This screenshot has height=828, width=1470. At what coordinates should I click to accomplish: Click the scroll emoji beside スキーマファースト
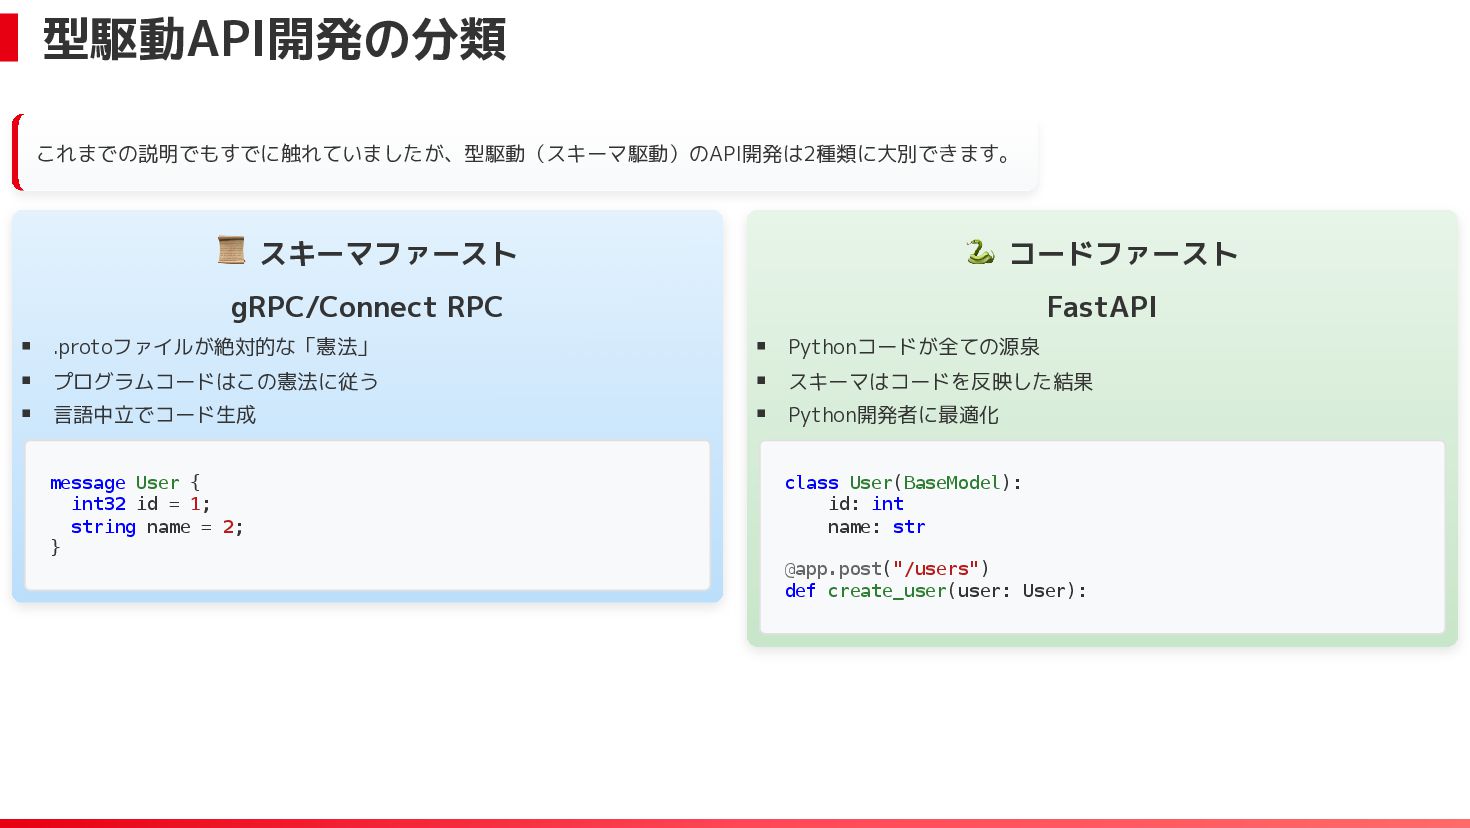(x=231, y=250)
